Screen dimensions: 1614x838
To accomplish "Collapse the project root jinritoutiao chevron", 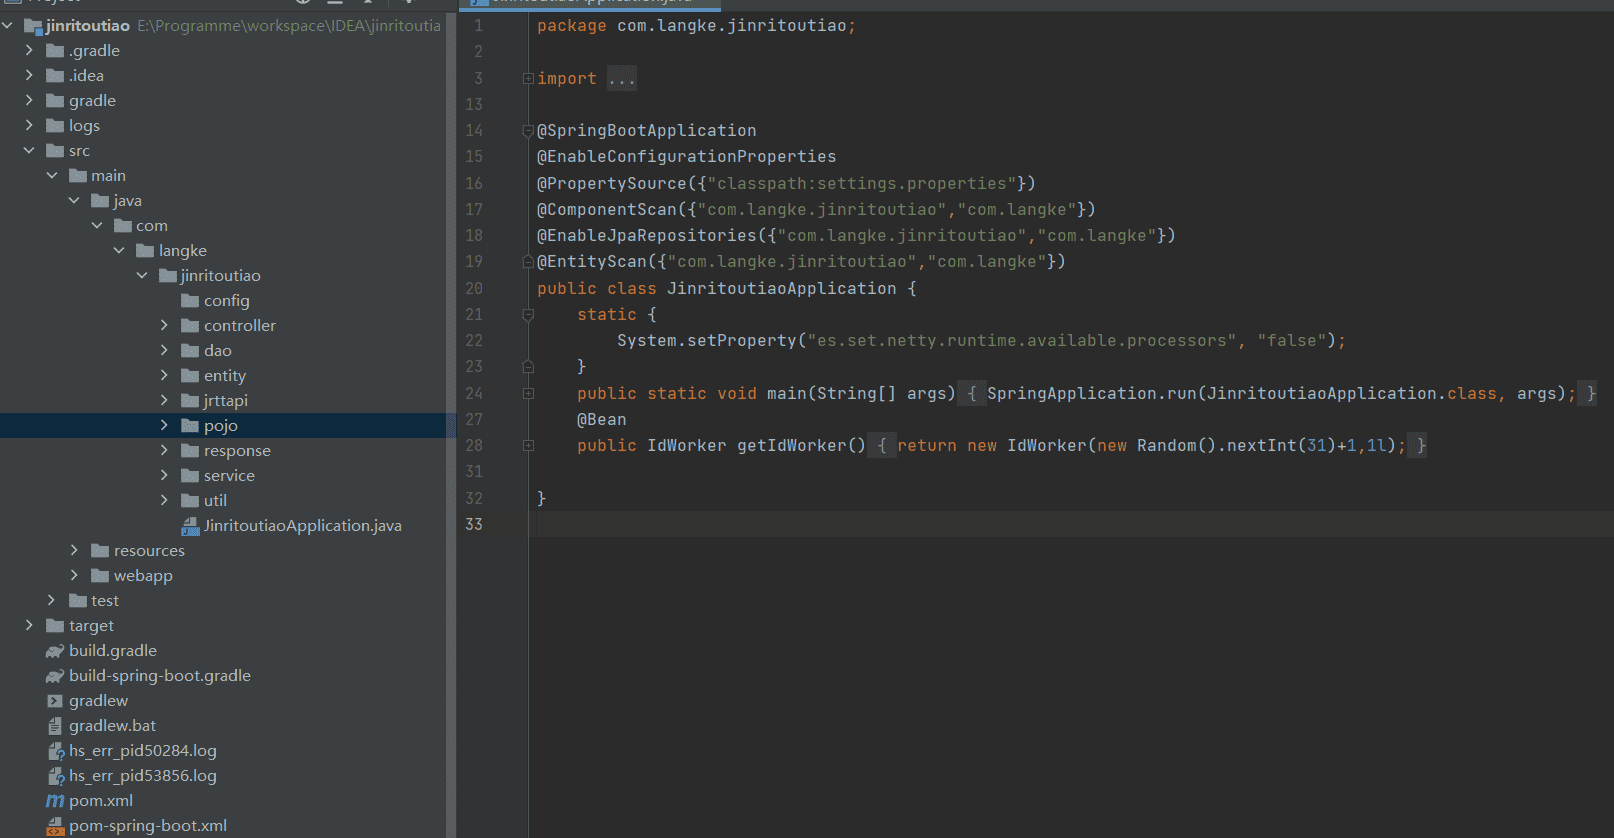I will (x=8, y=26).
